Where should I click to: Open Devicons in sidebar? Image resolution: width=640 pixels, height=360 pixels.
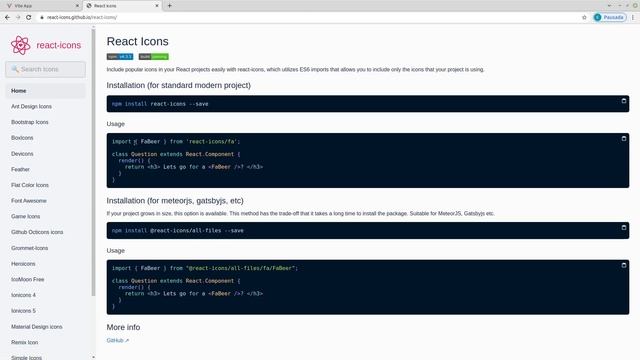[x=22, y=154]
